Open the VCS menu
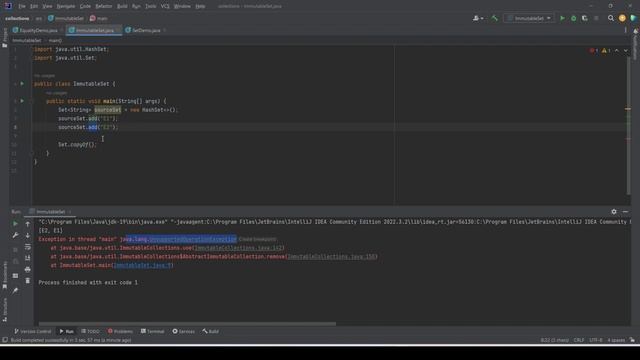 (x=165, y=6)
